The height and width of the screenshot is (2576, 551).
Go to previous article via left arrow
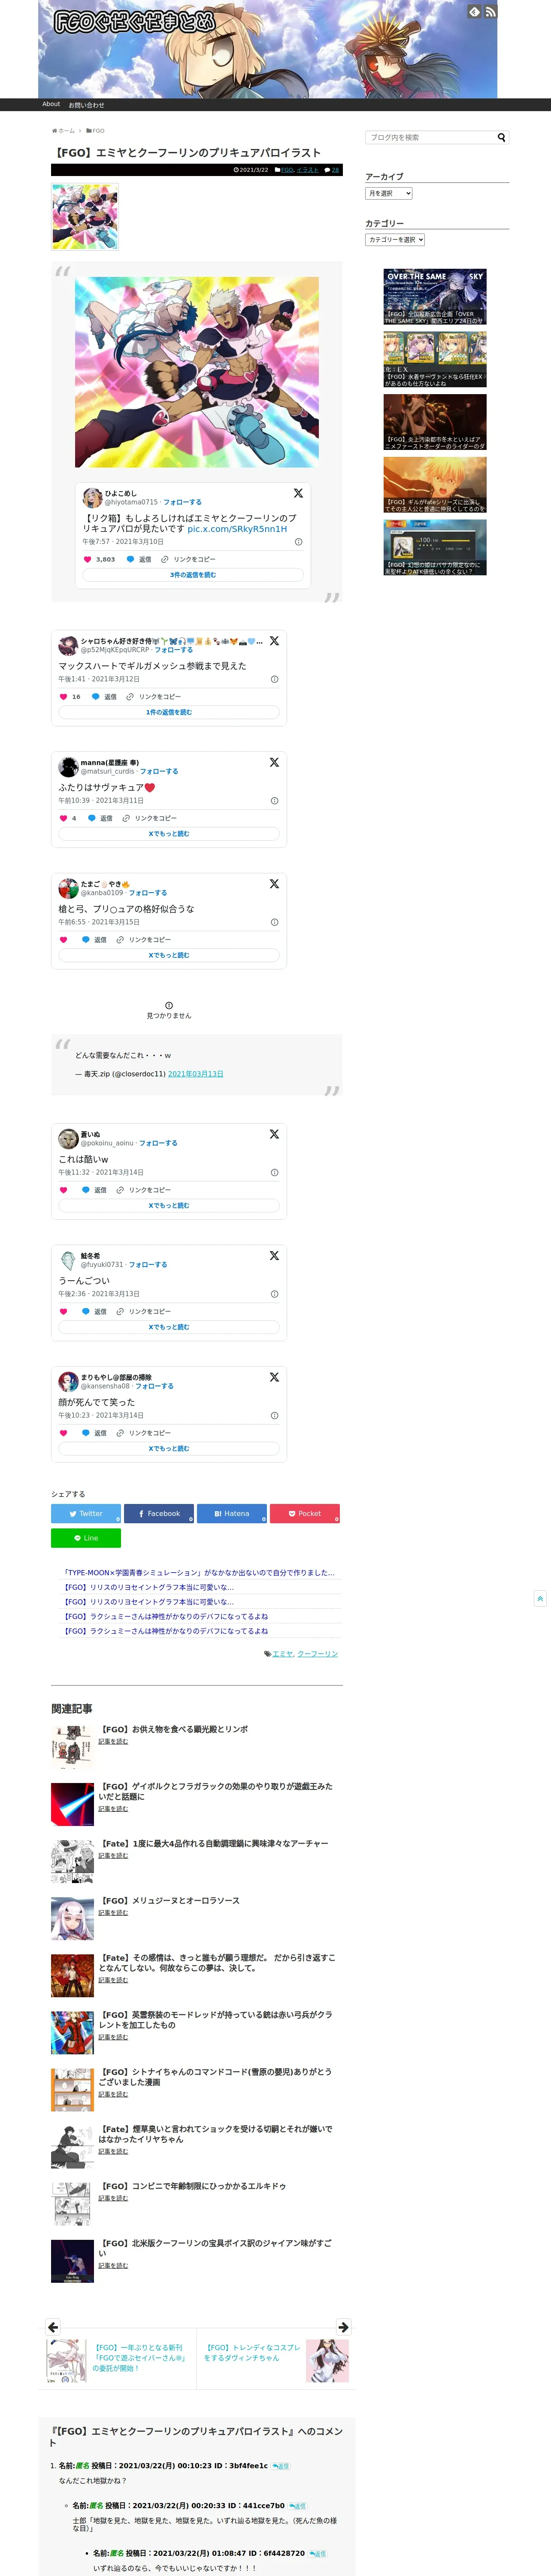(53, 2327)
